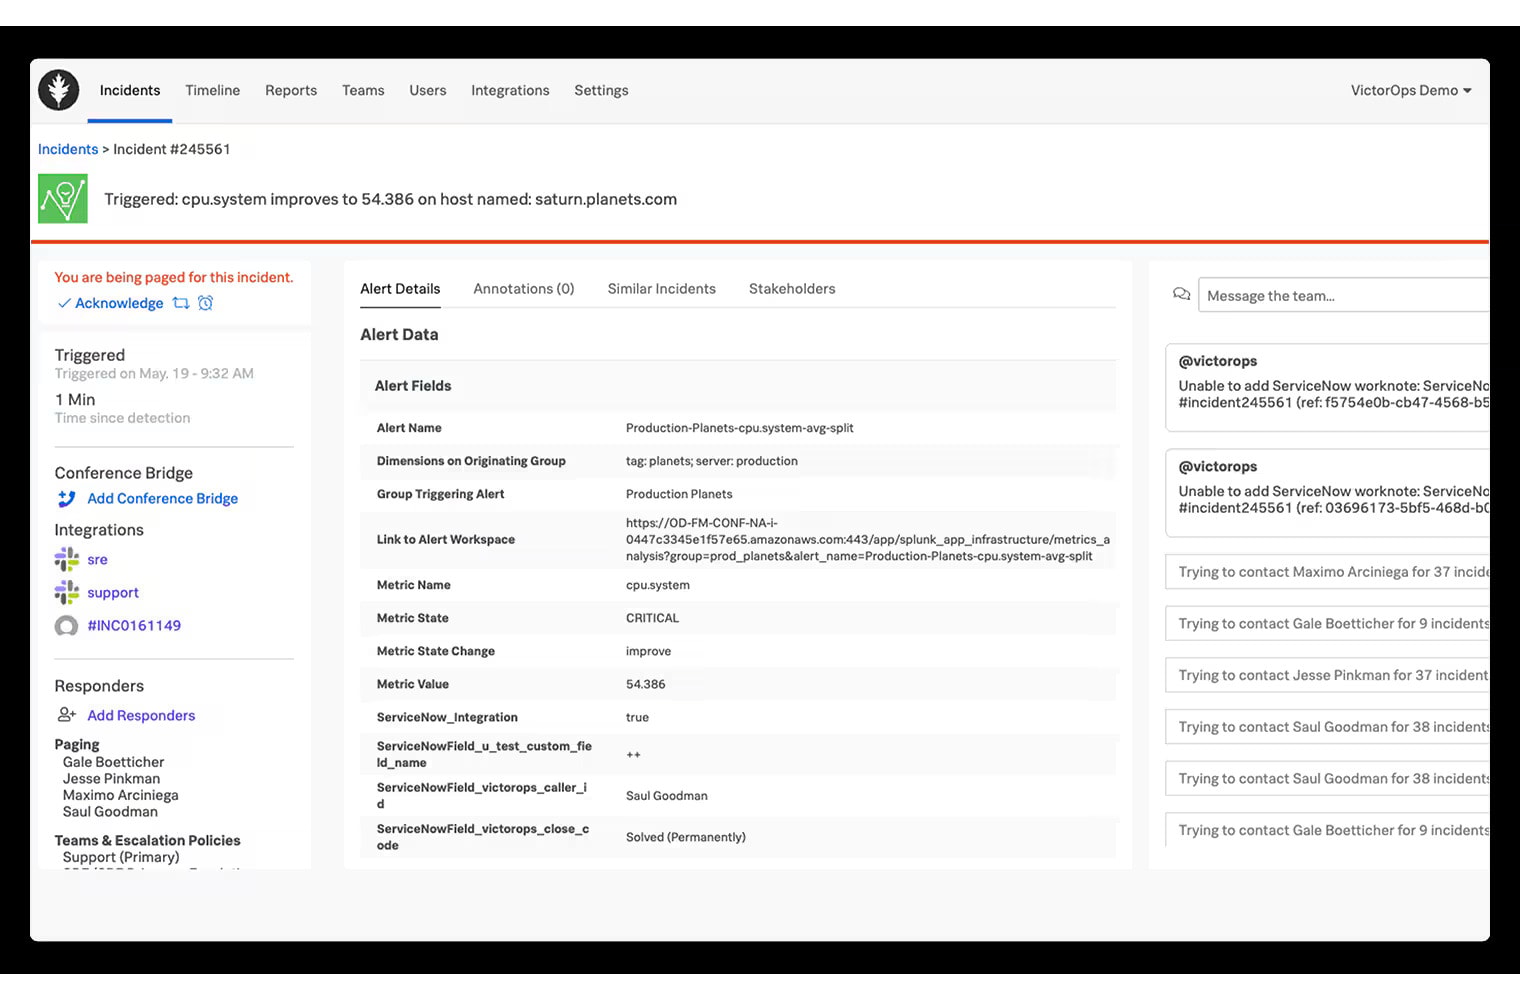Switch to the Annotations (0) tab
Viewport: 1520px width, 1000px height.
point(523,288)
